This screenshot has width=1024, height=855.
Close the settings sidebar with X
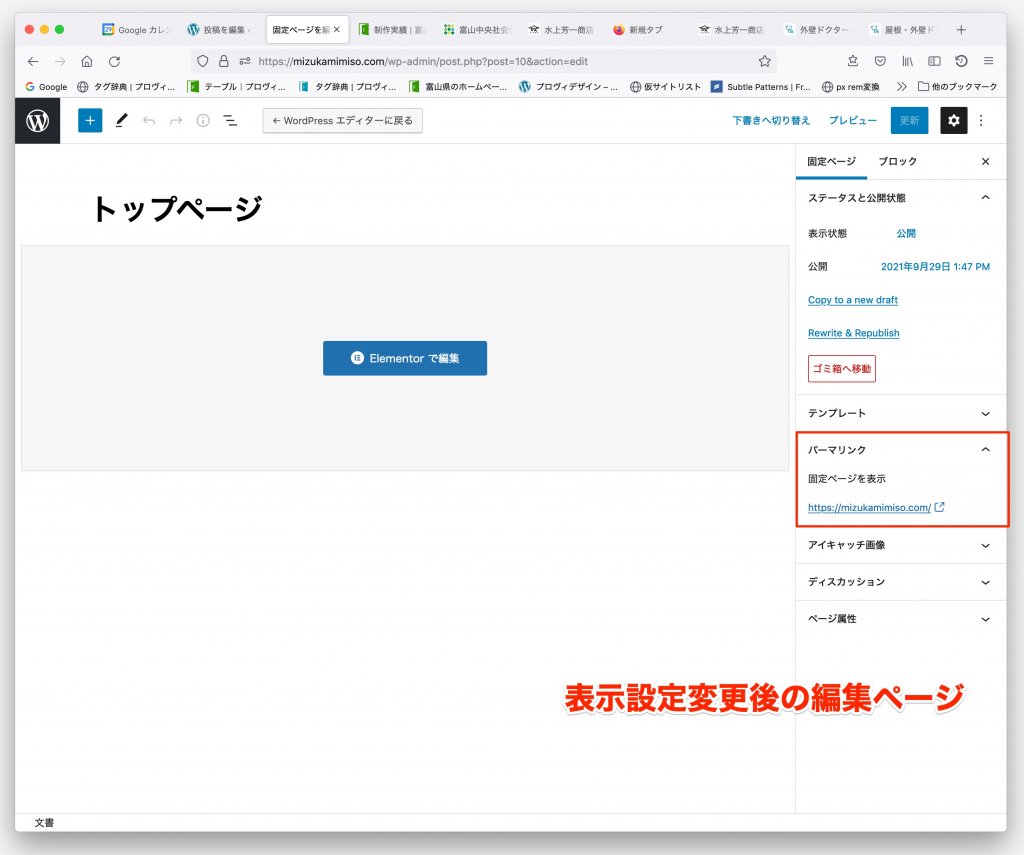click(985, 162)
